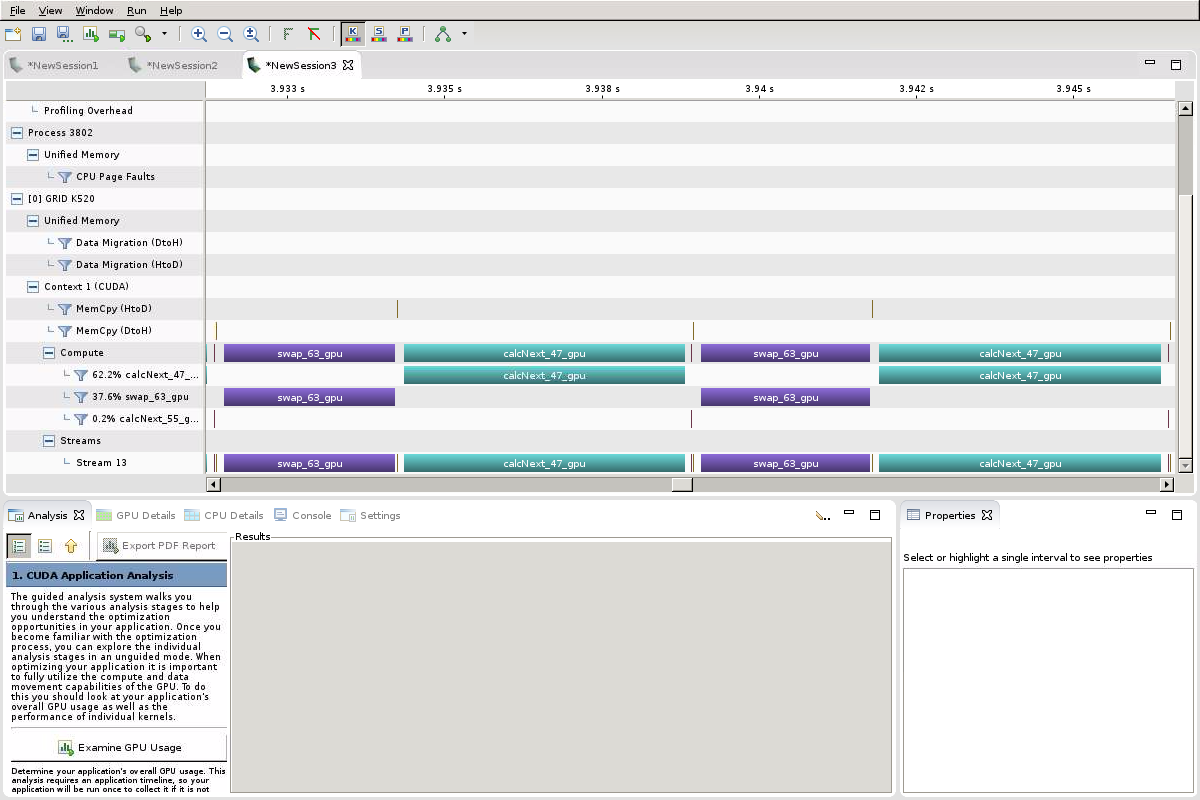Click the horizontal timeline scrollbar thumb

pos(682,485)
